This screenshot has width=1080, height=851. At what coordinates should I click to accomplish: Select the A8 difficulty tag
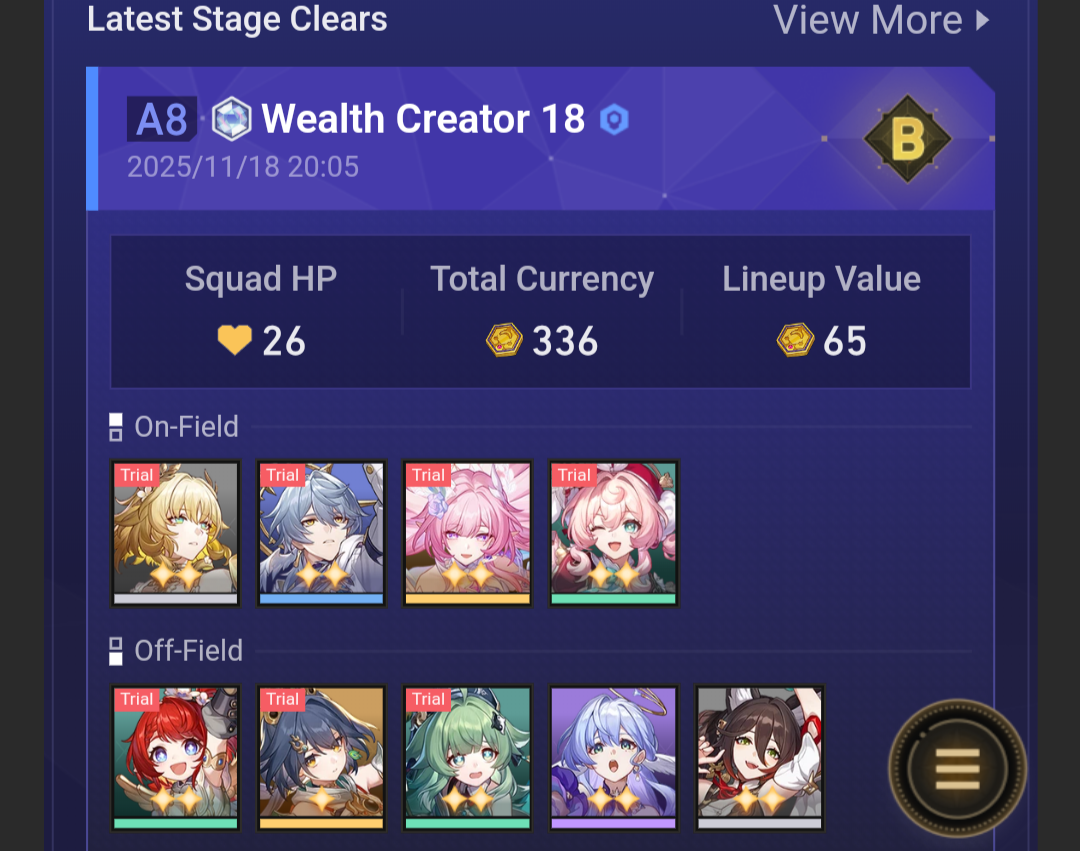coord(162,119)
